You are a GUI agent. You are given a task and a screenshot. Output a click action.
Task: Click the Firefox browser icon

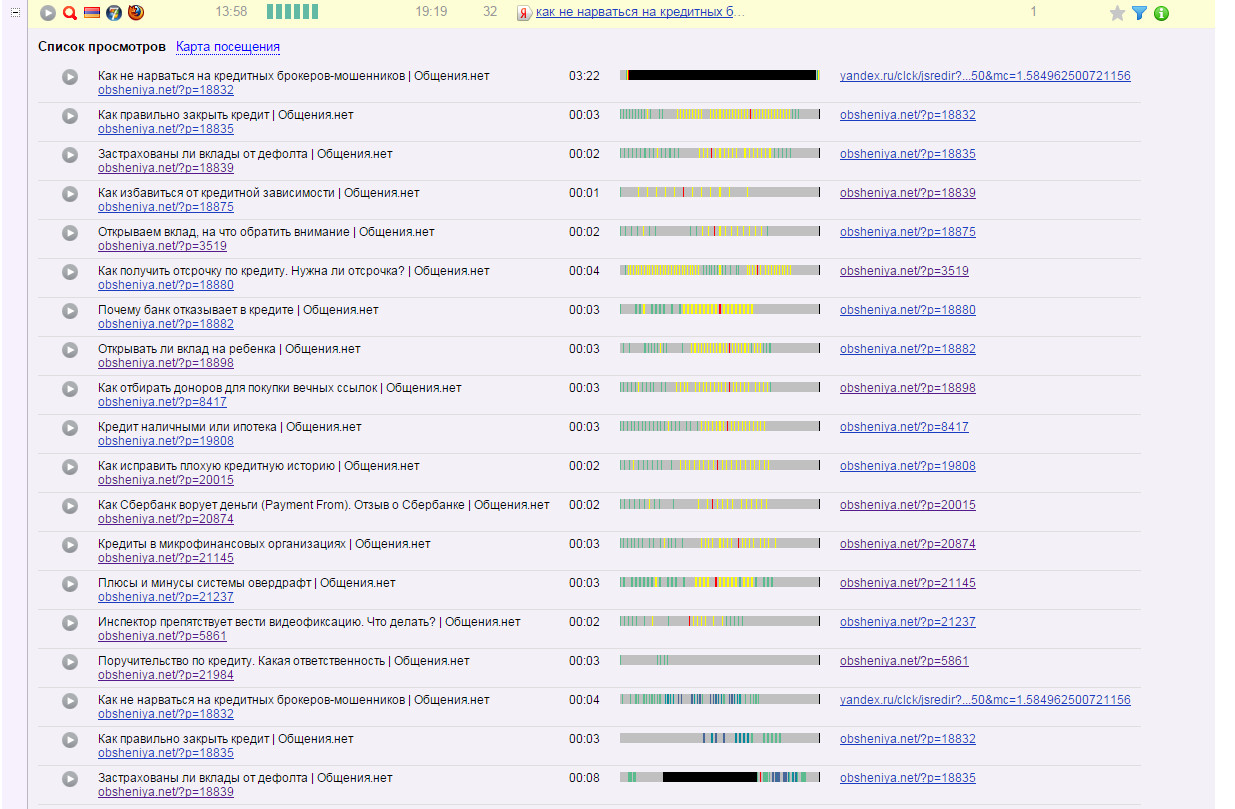click(x=136, y=13)
